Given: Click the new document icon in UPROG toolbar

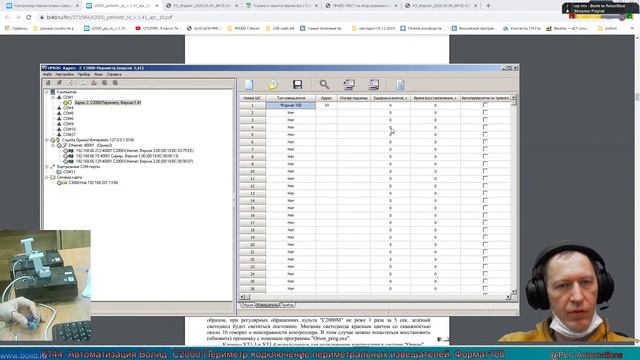Looking at the screenshot, I should [249, 84].
